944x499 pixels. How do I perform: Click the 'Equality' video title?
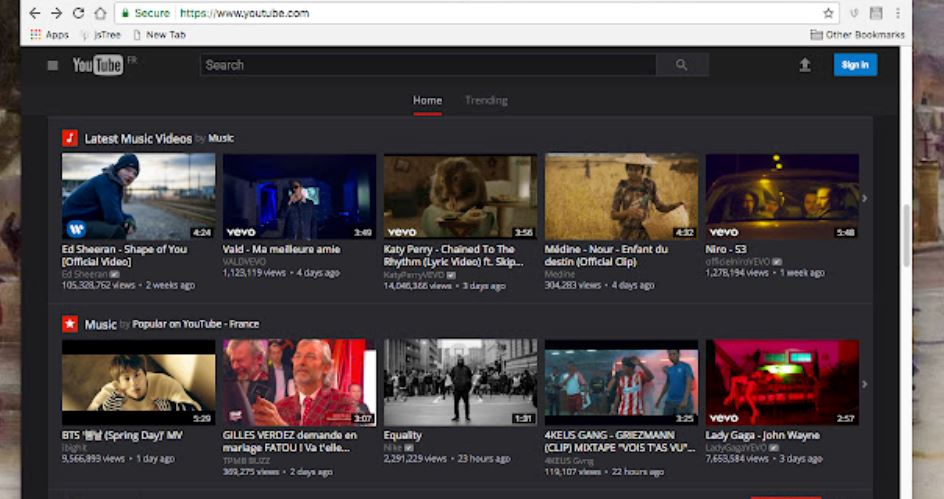(x=403, y=435)
